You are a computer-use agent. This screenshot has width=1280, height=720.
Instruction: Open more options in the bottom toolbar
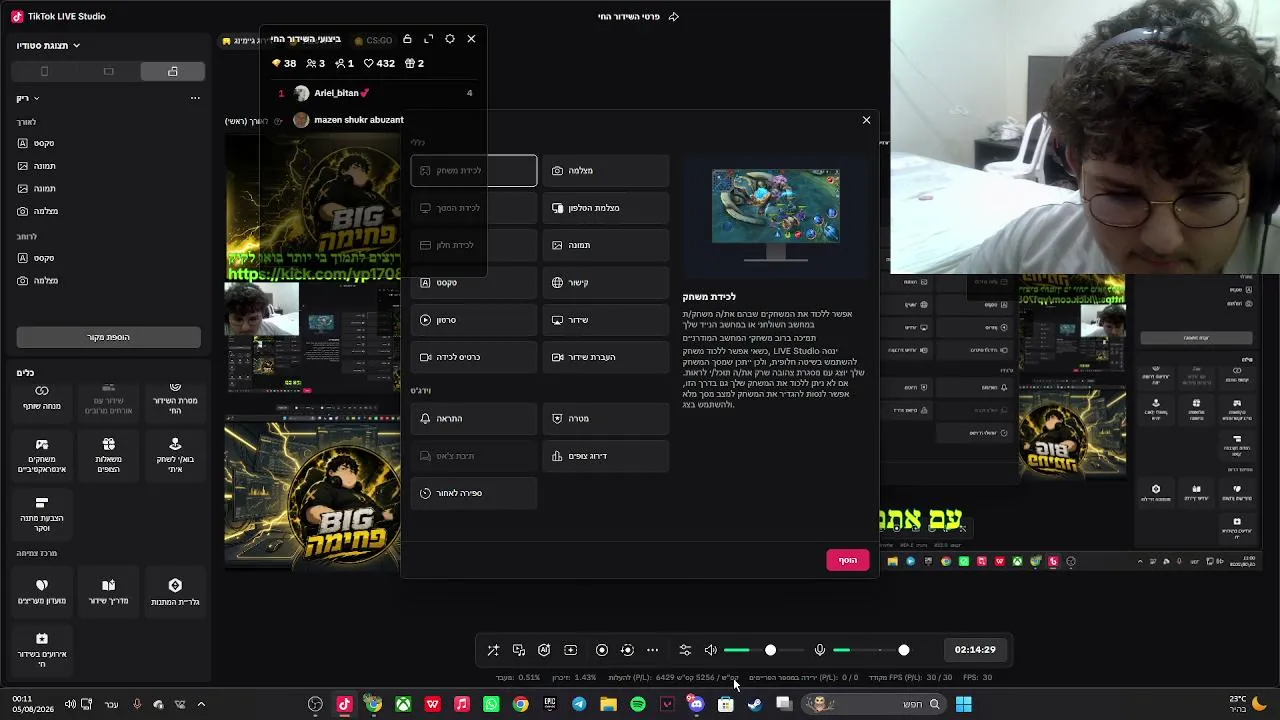pyautogui.click(x=653, y=650)
